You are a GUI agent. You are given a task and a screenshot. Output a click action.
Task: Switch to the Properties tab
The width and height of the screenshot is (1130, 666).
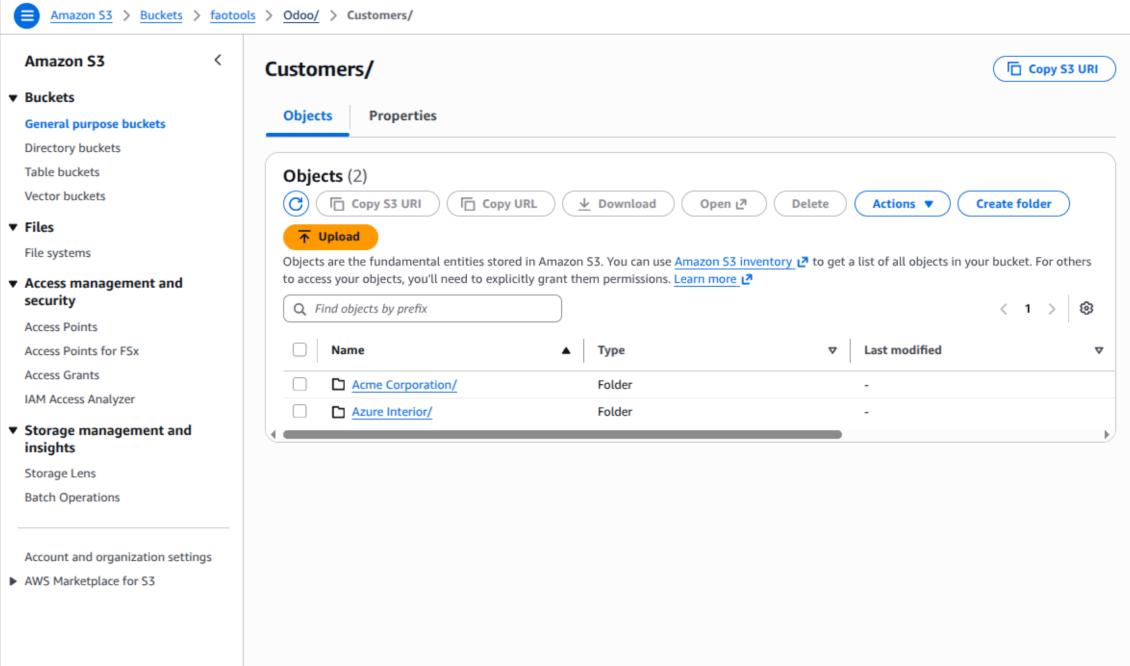coord(403,116)
